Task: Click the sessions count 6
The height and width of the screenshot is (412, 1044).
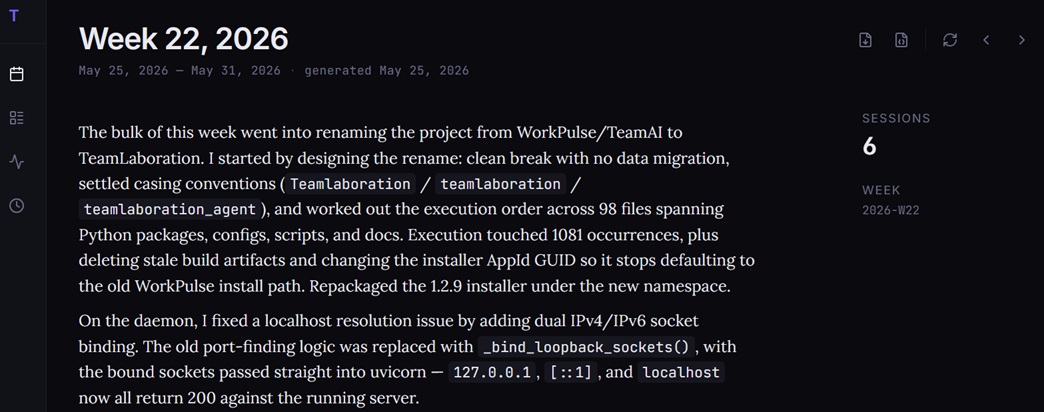Action: tap(869, 146)
